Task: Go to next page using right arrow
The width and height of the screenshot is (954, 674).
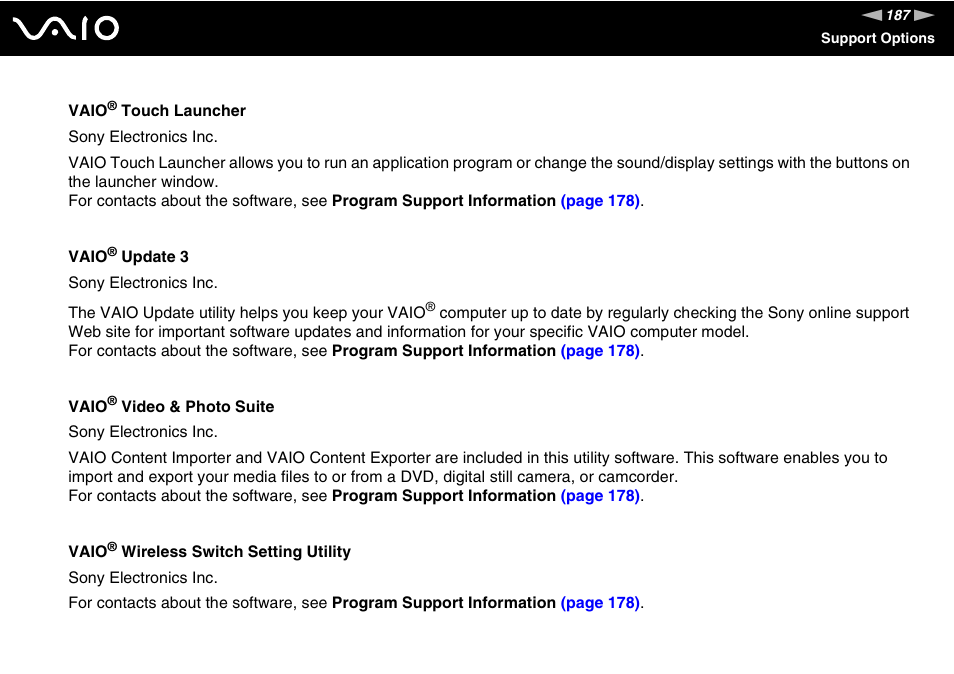Action: tap(924, 15)
